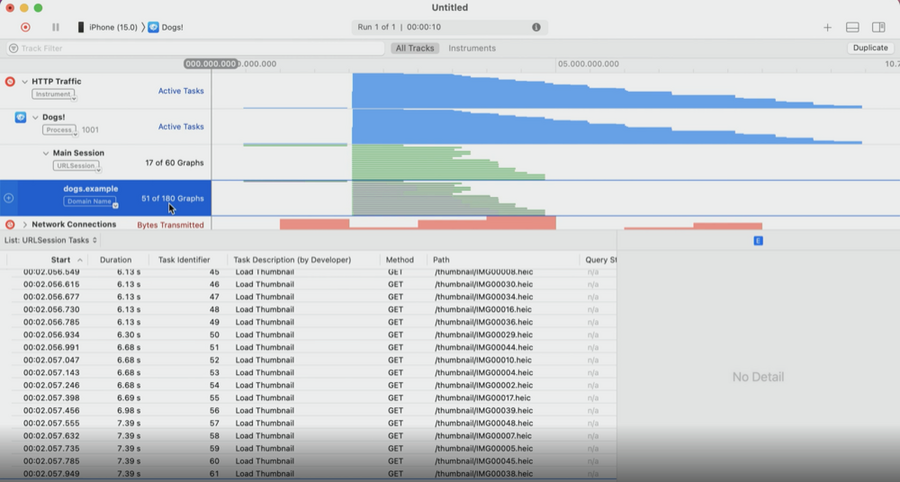Click the 6.30 s duration cell
Screen dimensions: 900x482
click(x=129, y=335)
